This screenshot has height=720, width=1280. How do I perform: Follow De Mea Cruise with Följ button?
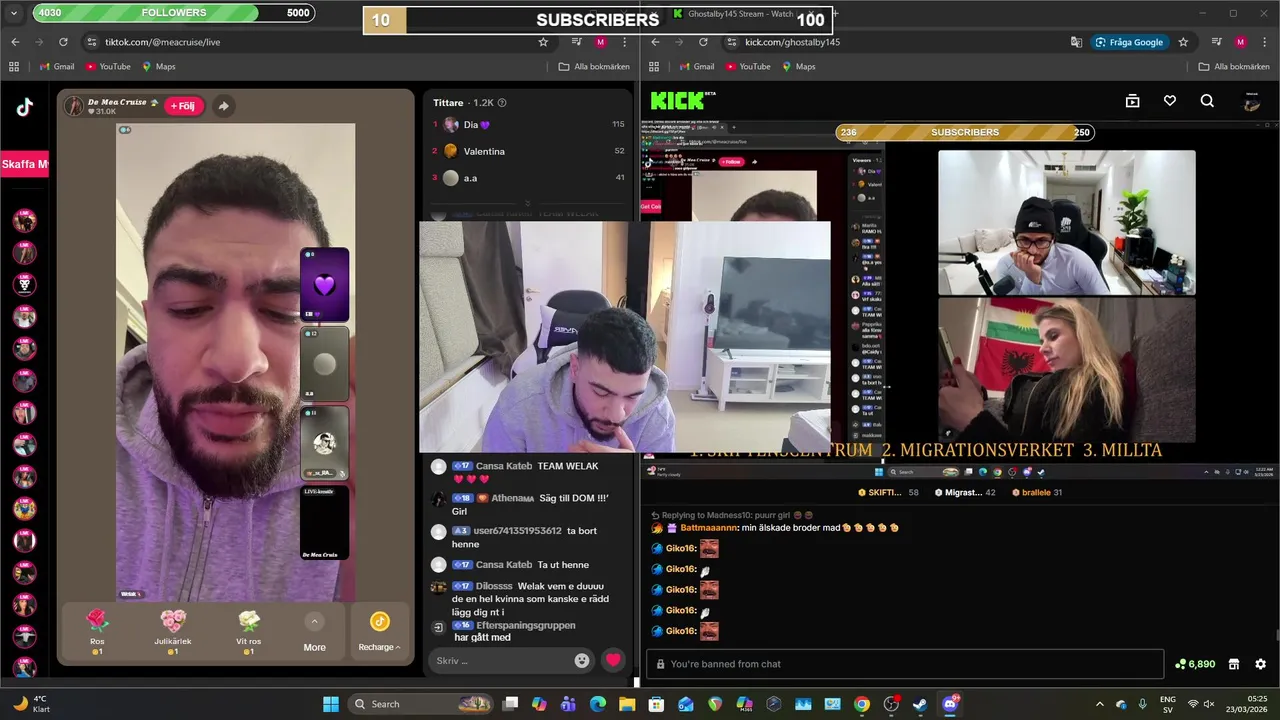click(184, 106)
